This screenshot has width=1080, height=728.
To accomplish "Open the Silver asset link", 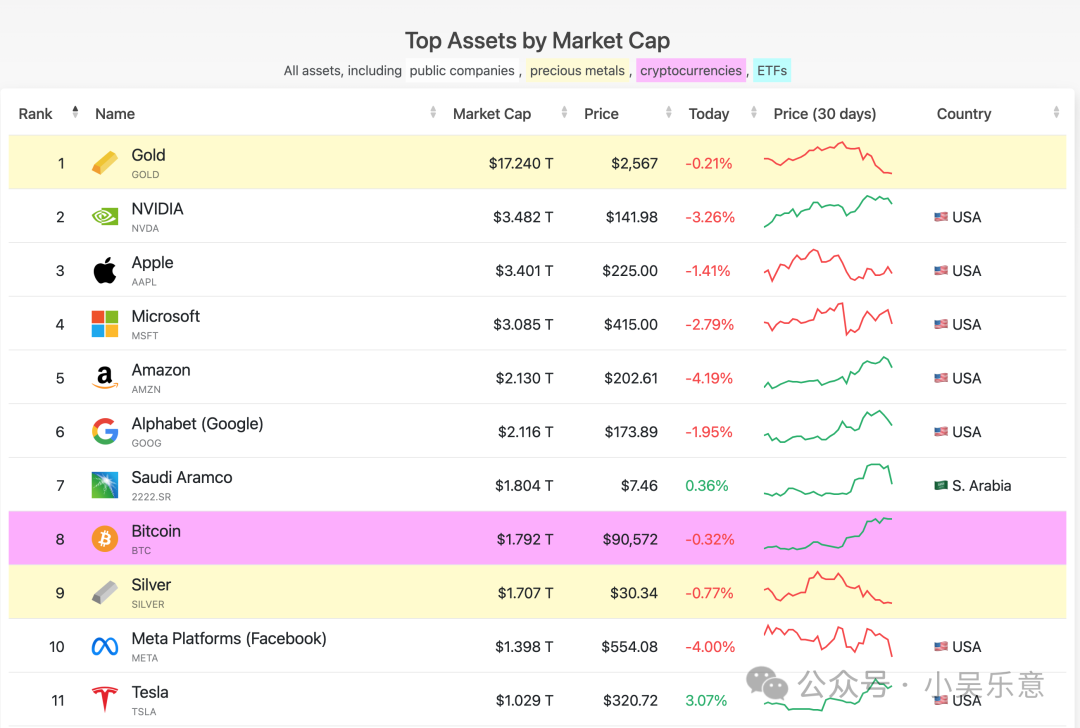I will tap(151, 585).
